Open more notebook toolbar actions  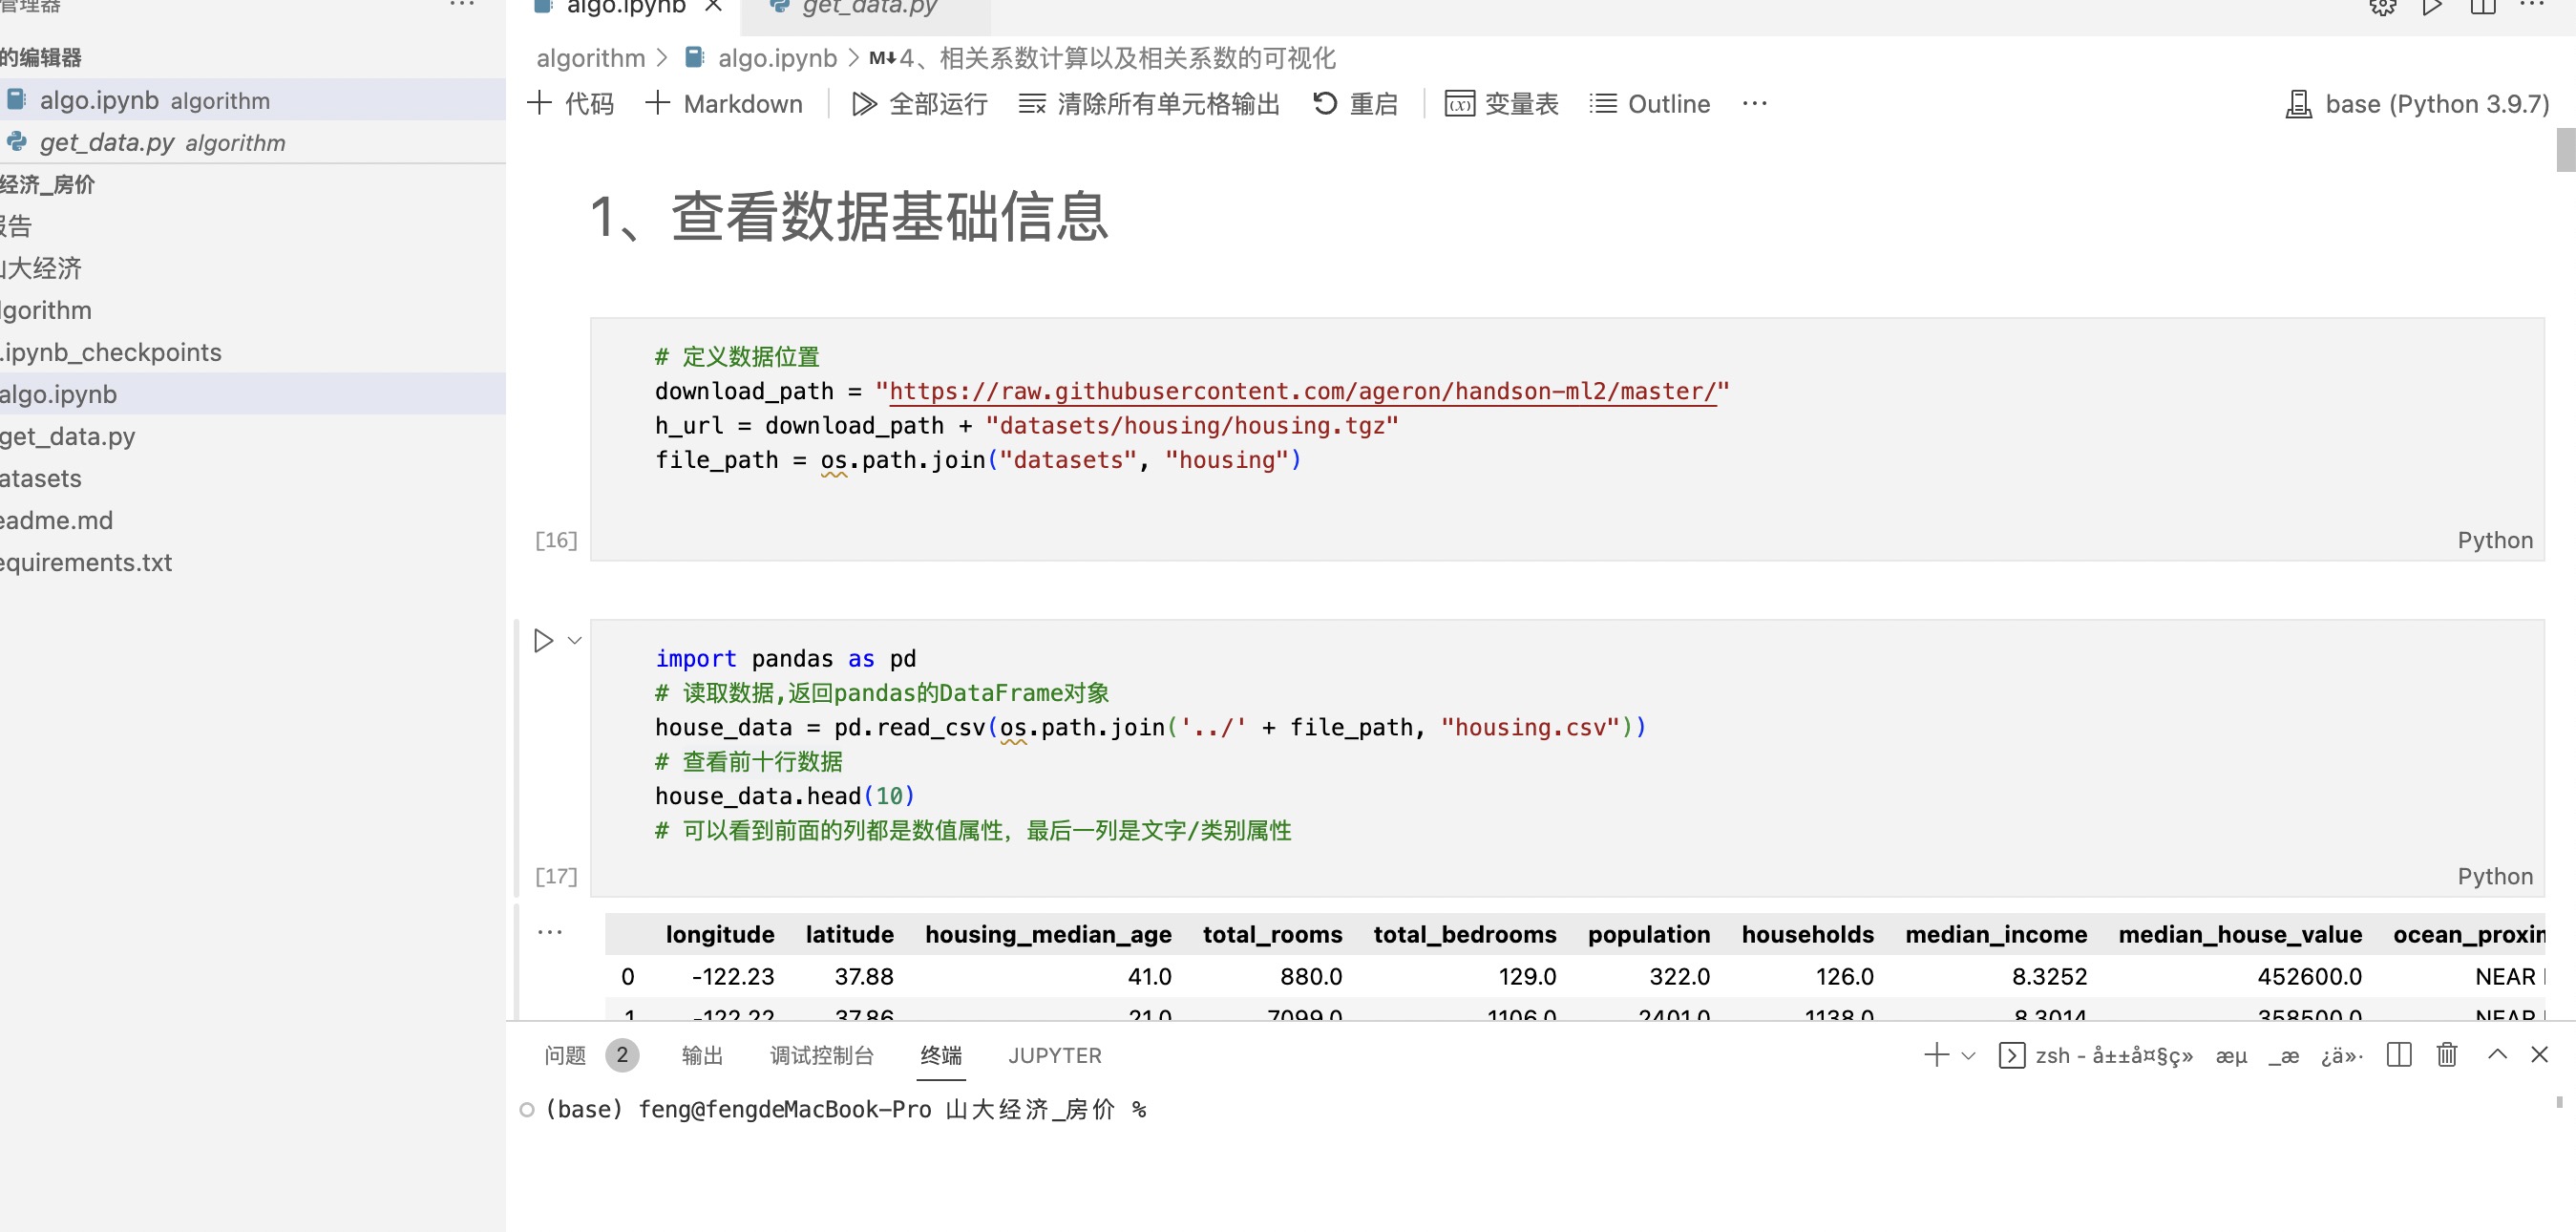point(1754,104)
